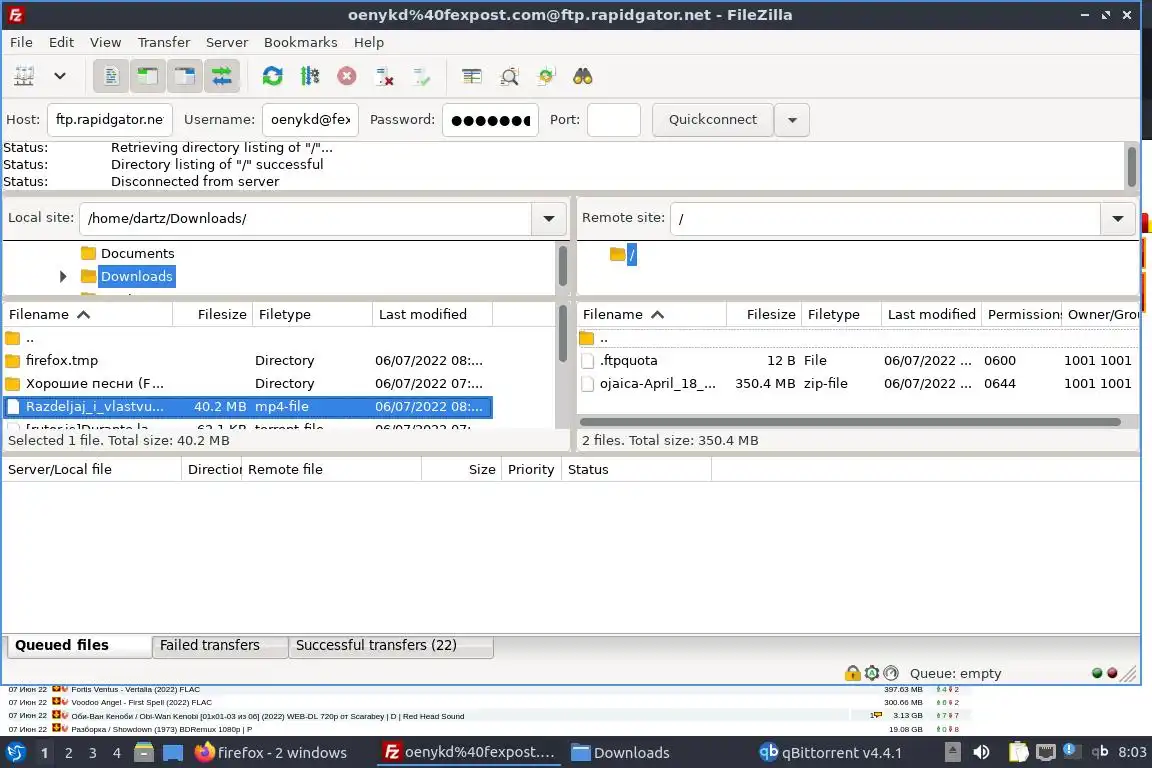Select firefox.tmp folder in local list
The height and width of the screenshot is (768, 1152).
click(x=248, y=361)
